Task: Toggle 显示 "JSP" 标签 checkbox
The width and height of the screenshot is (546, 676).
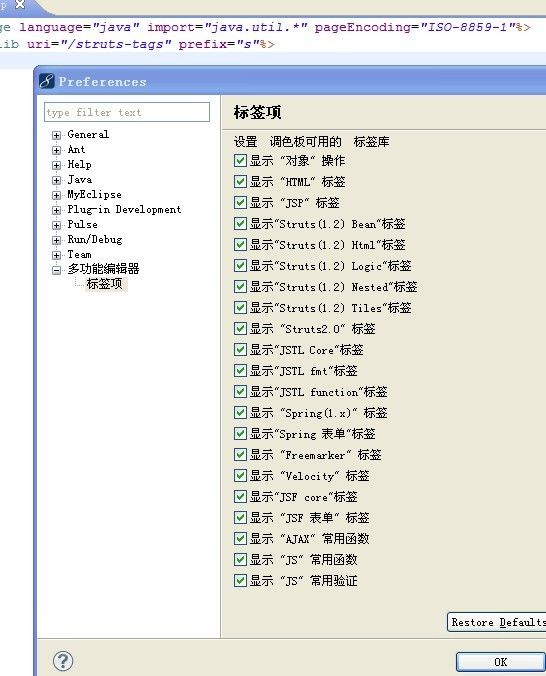Action: pyautogui.click(x=240, y=203)
